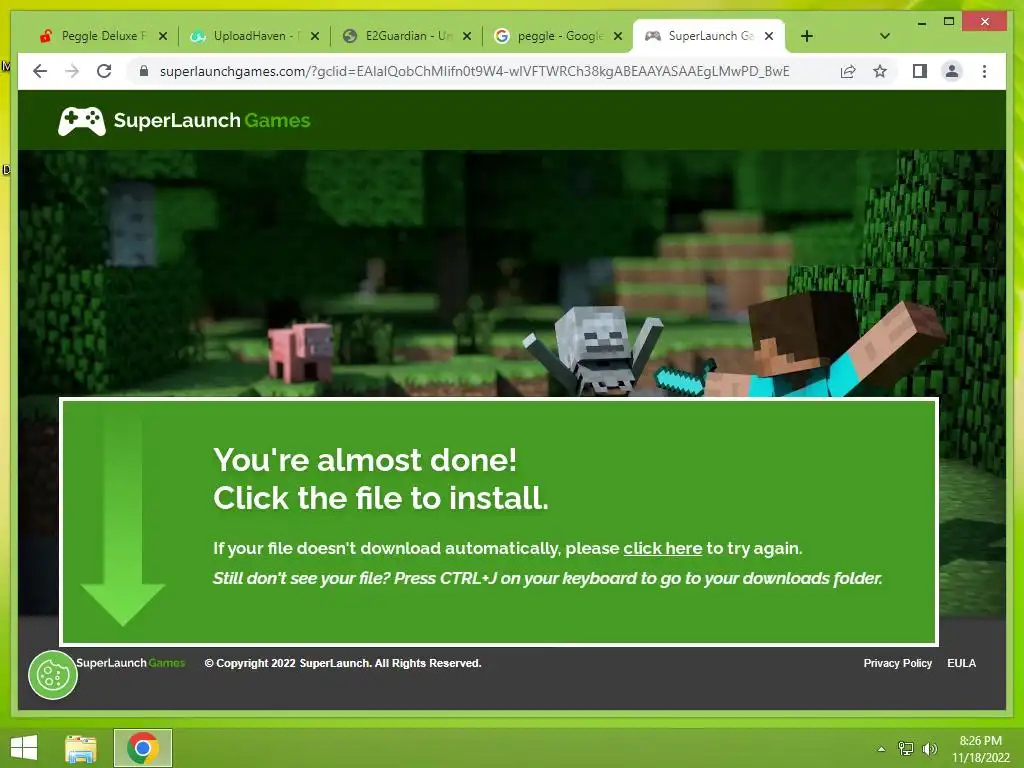Open network status tray icon
This screenshot has height=768, width=1024.
point(905,749)
